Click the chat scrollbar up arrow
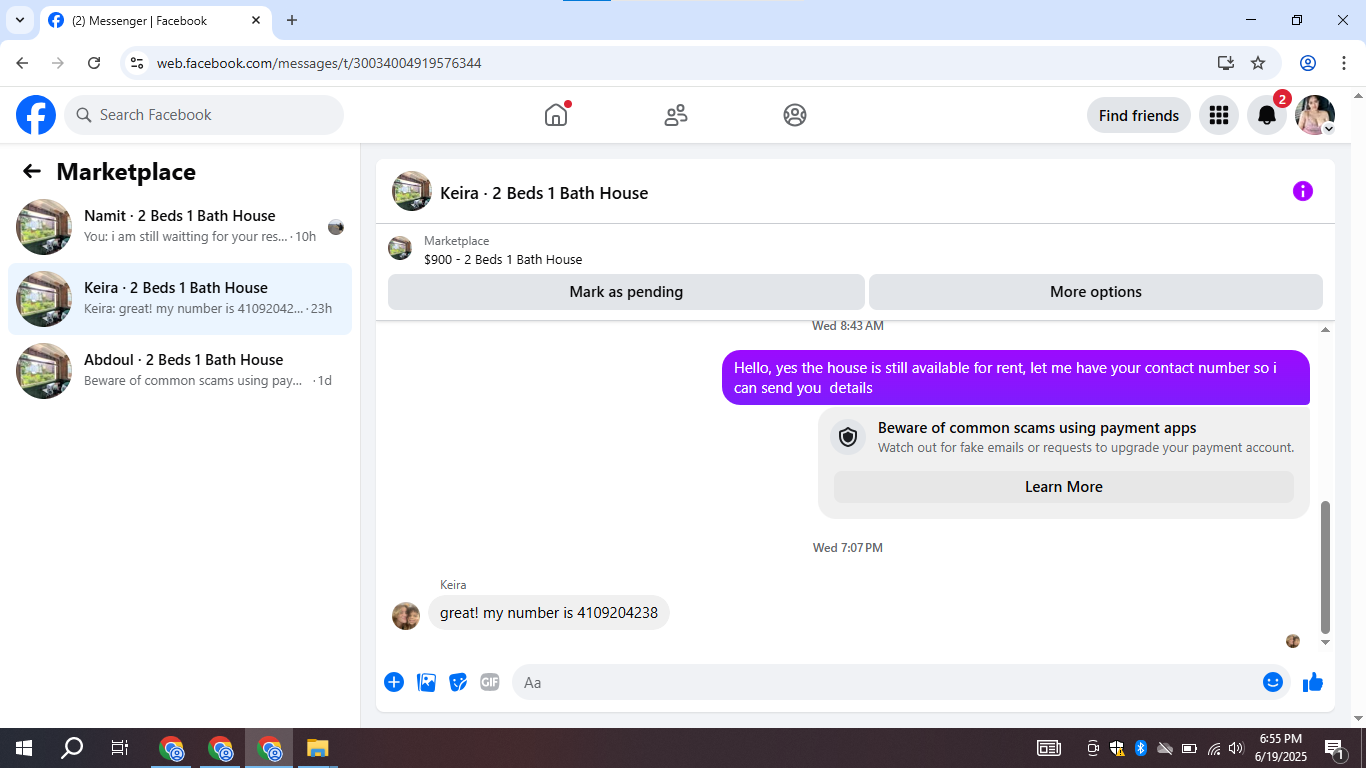1366x768 pixels. [1326, 329]
